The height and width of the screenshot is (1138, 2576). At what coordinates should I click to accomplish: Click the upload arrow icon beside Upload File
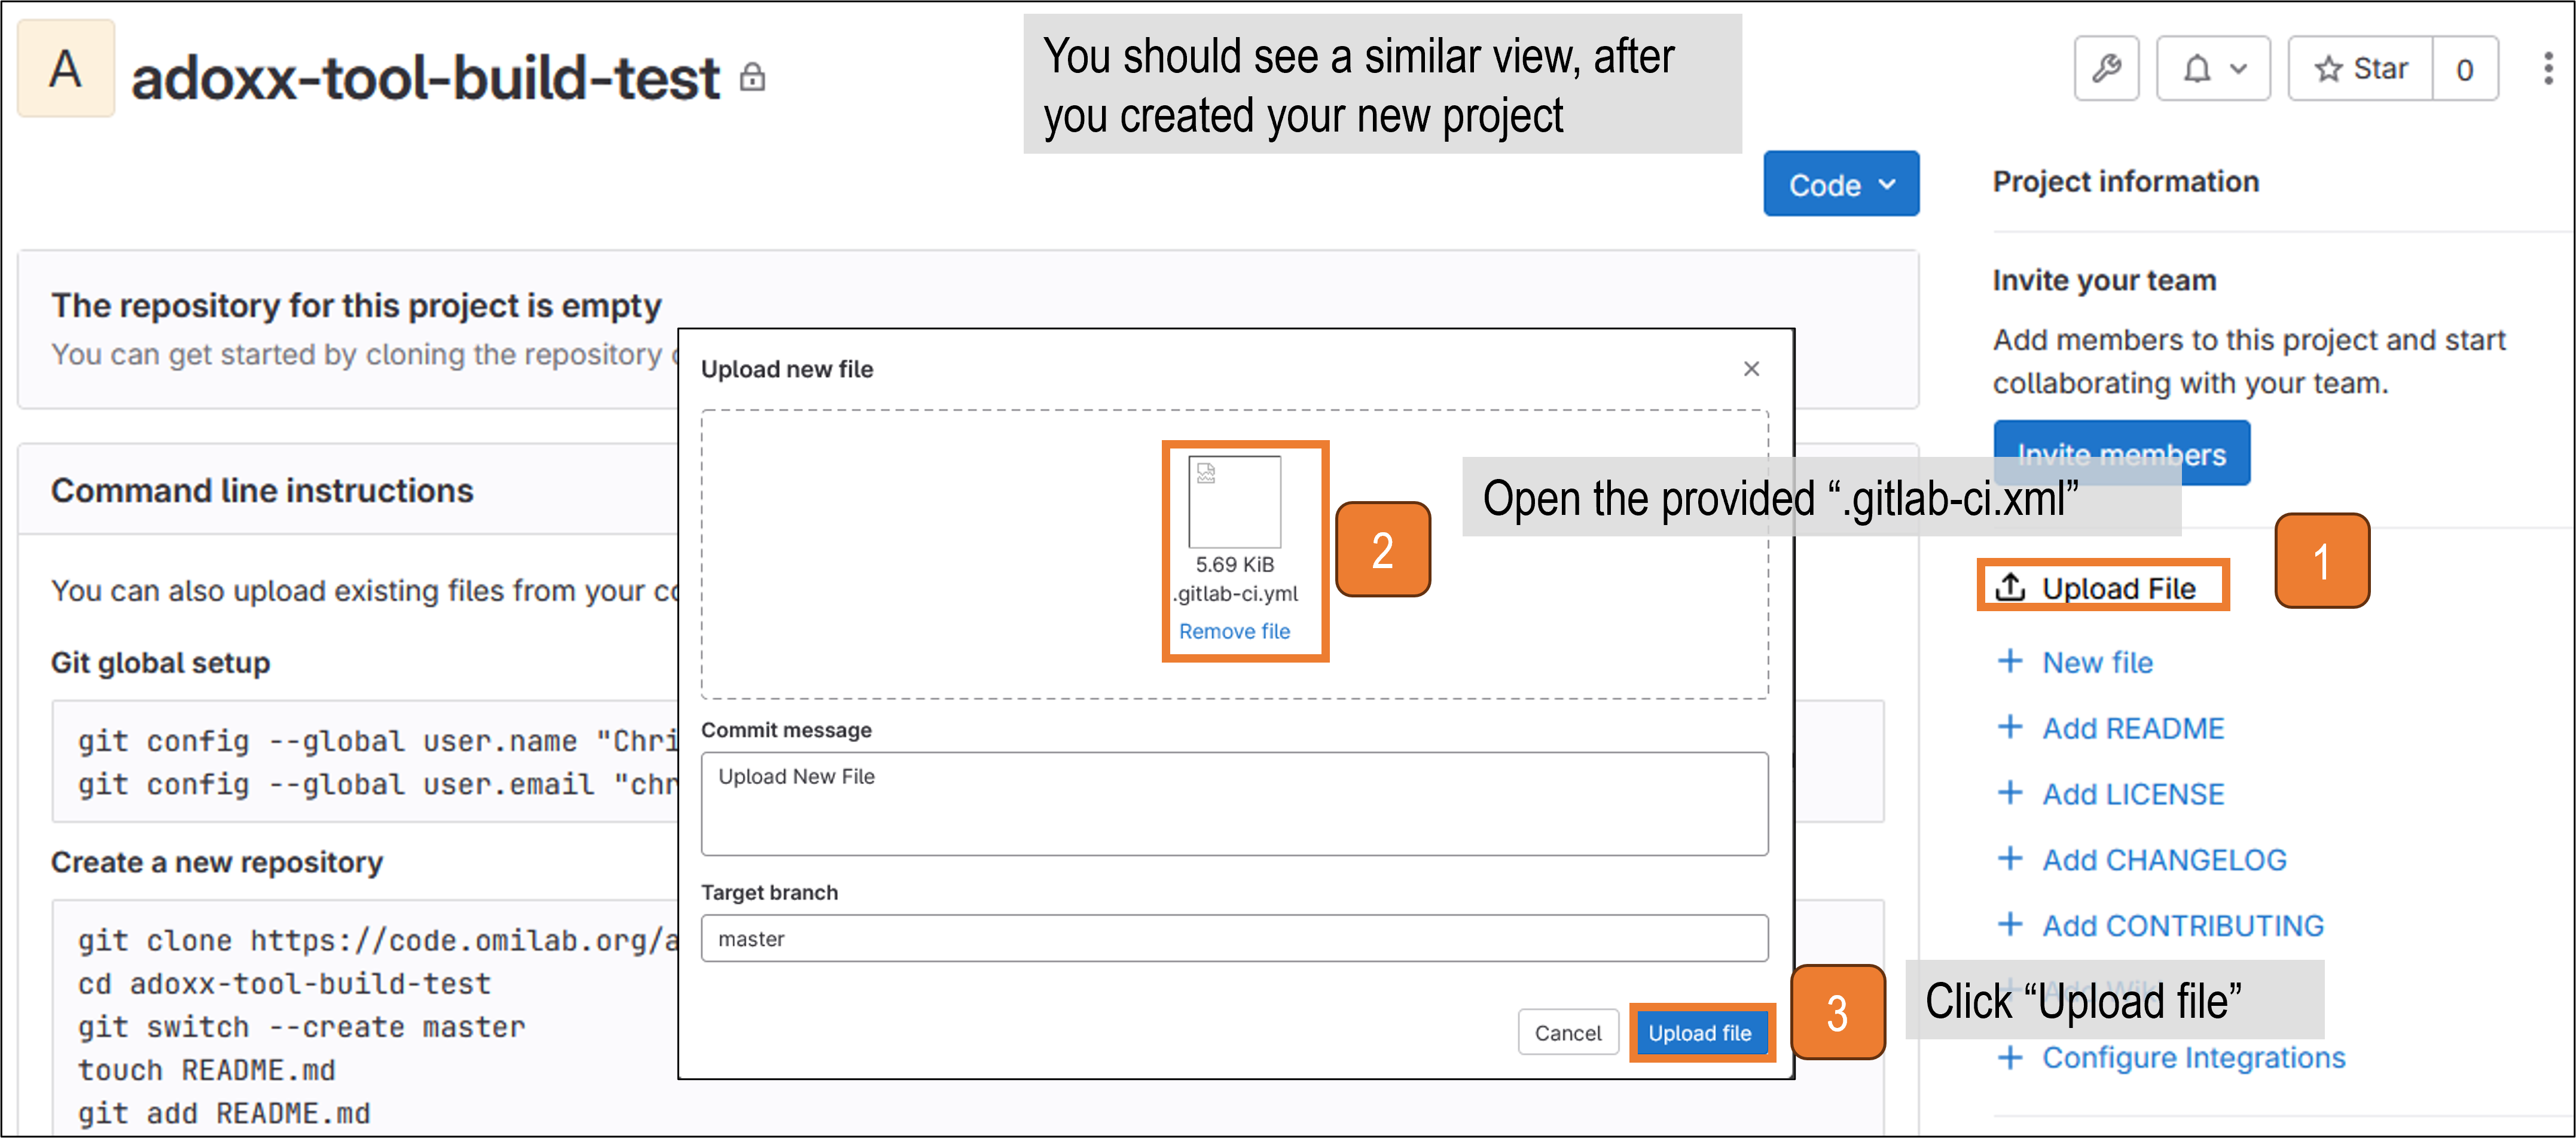click(x=2010, y=587)
